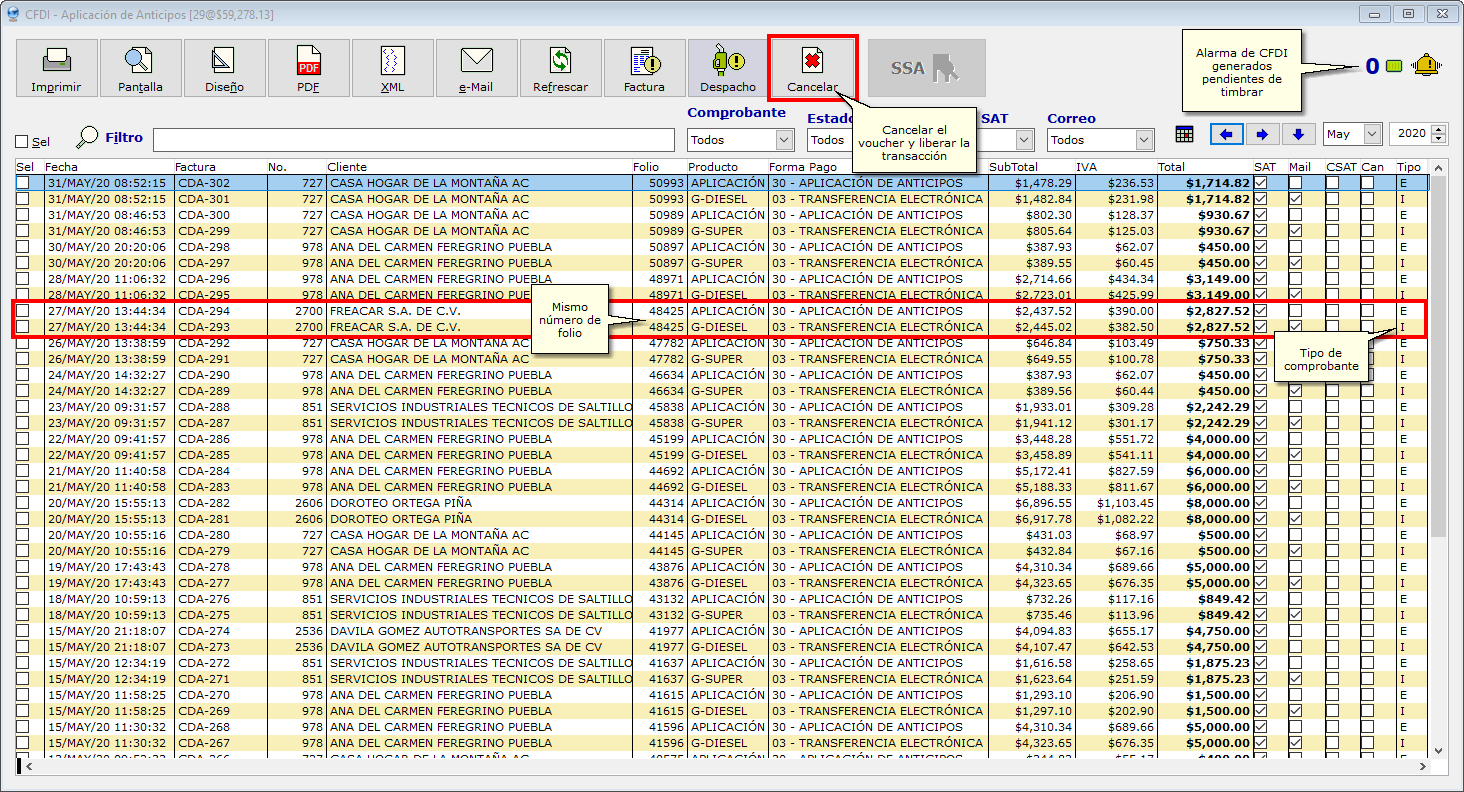Screen dimensions: 1464x792
Task: Click the Refrescar refresh icon
Action: click(x=560, y=68)
